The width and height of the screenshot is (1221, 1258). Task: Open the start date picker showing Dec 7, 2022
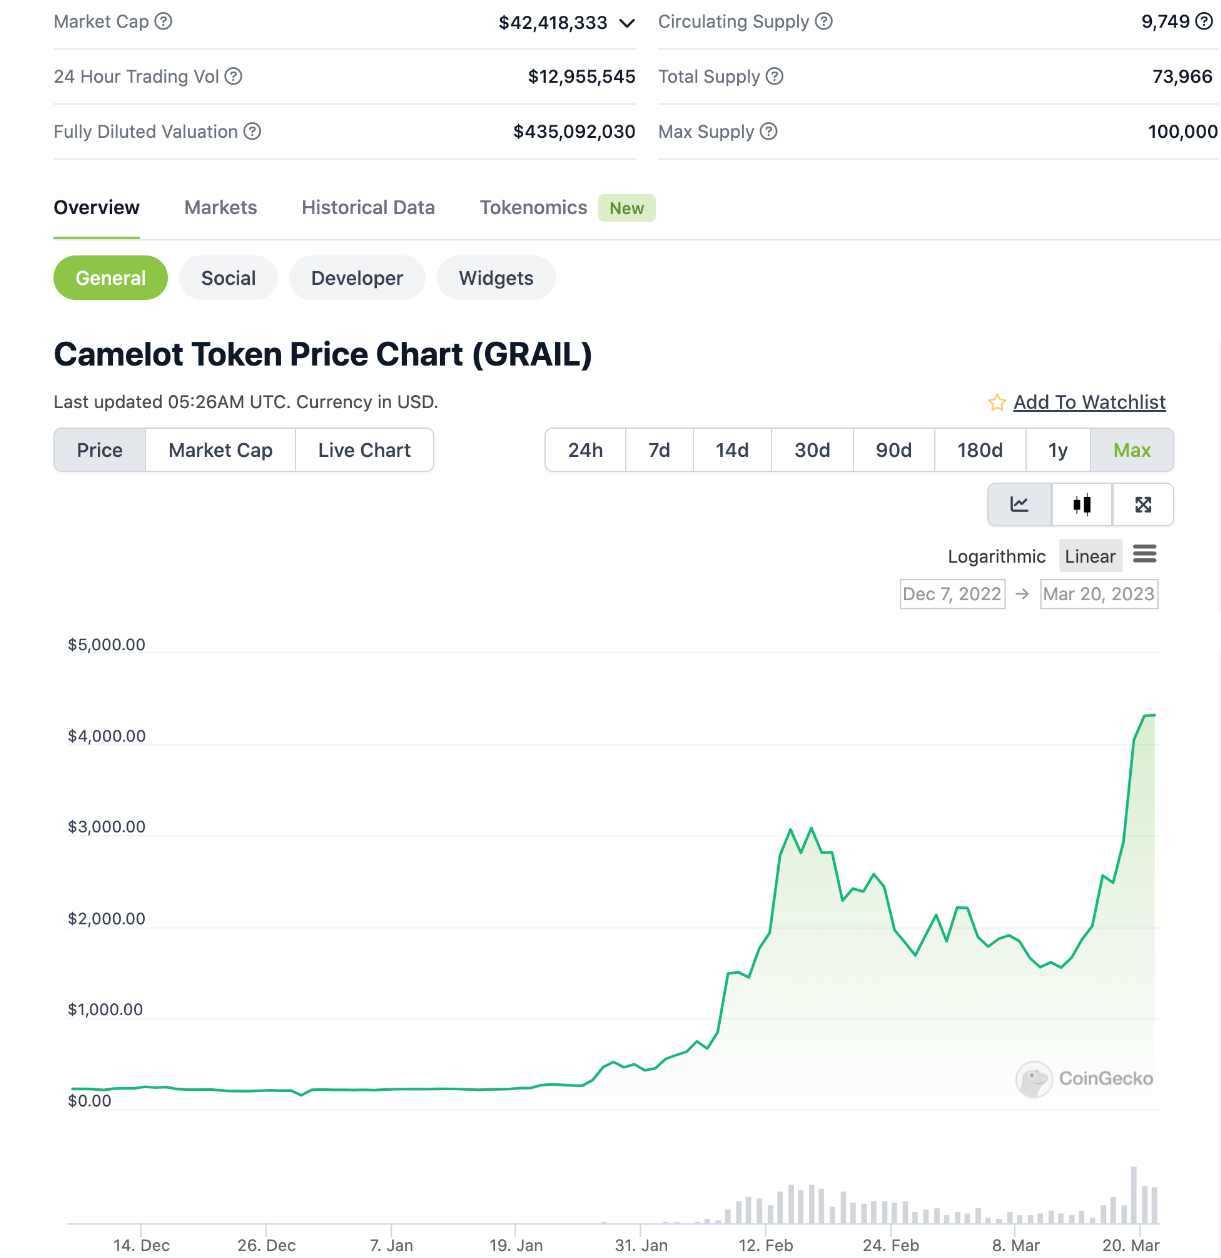951,593
